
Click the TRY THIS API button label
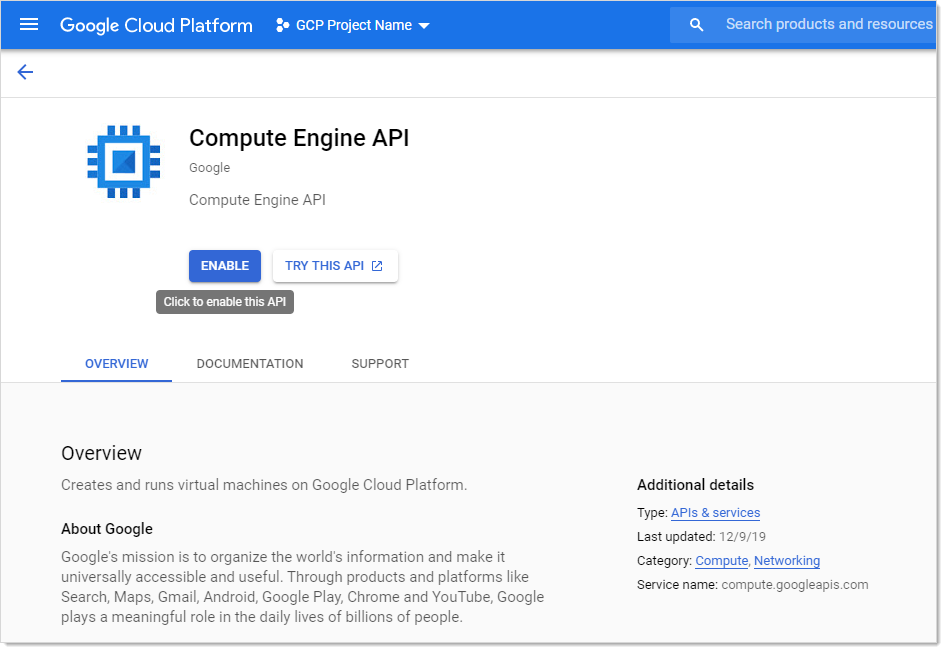[324, 266]
